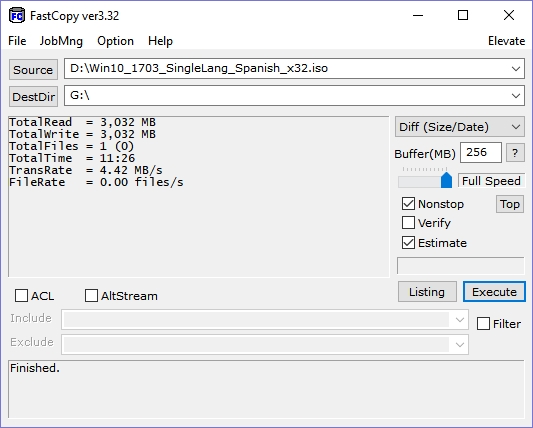Click the DestDir button
Screen dimensions: 533x428
[33, 97]
